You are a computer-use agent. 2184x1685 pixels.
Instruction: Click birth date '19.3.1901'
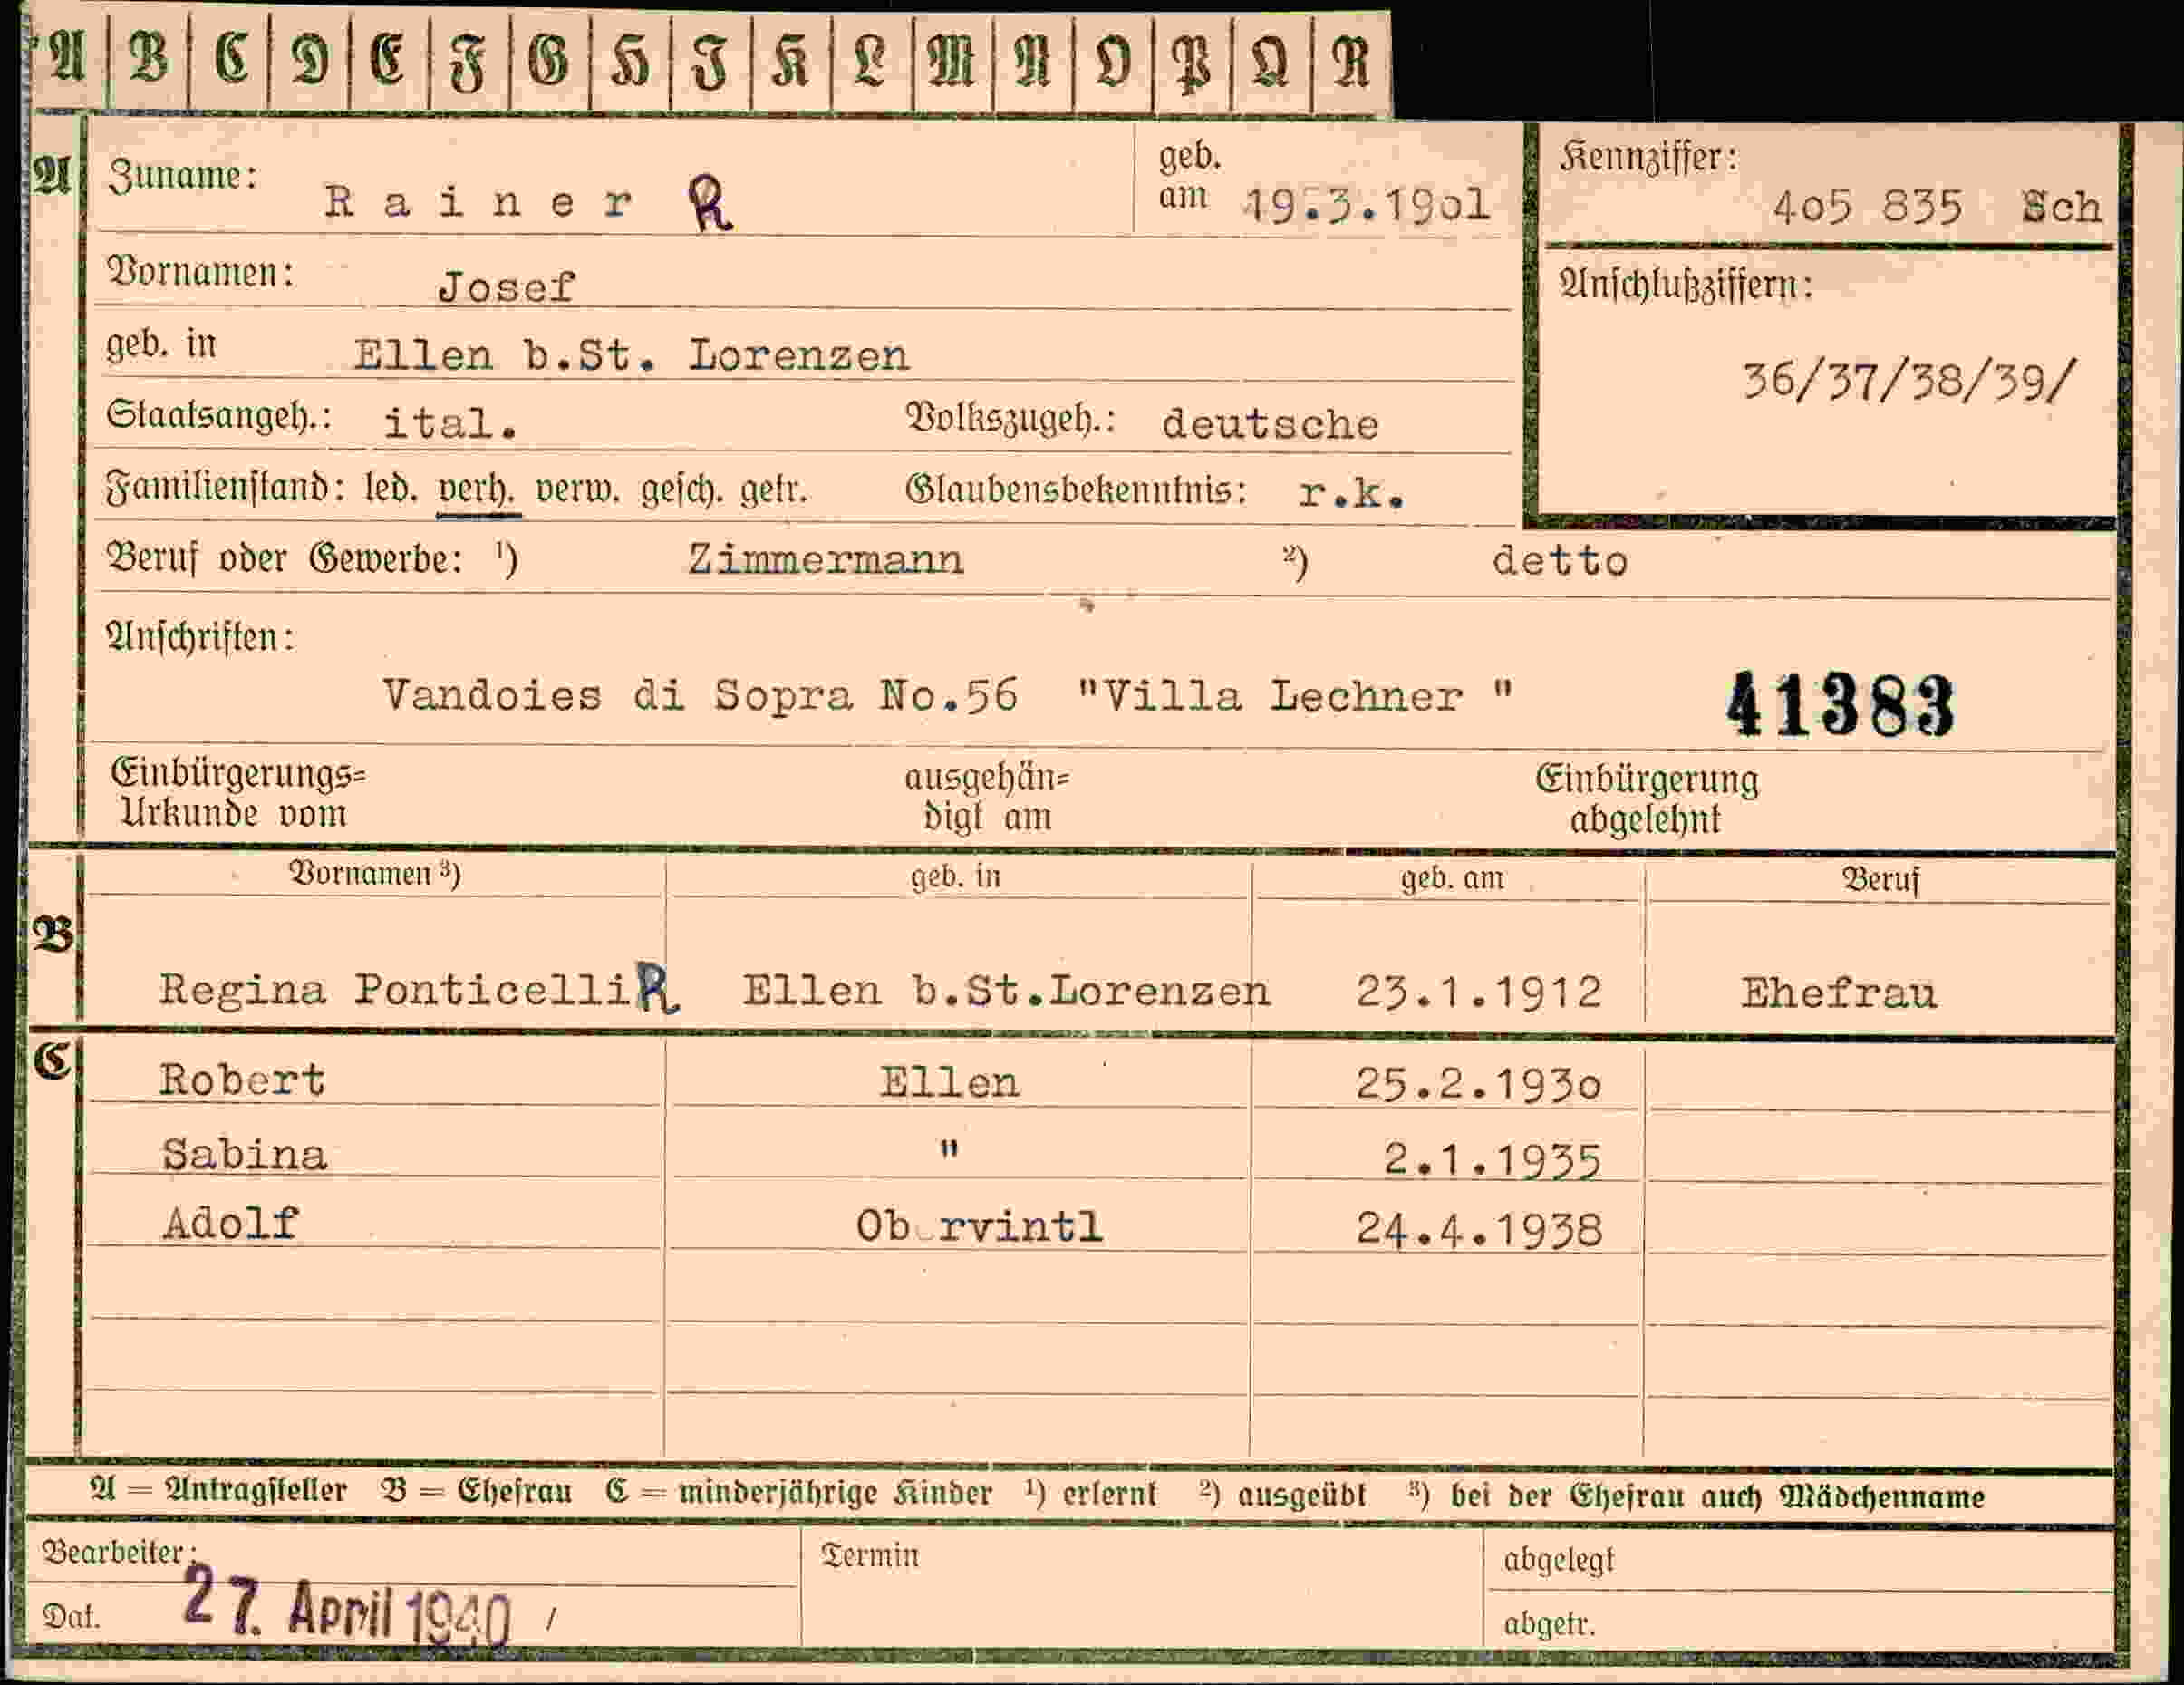point(1367,205)
